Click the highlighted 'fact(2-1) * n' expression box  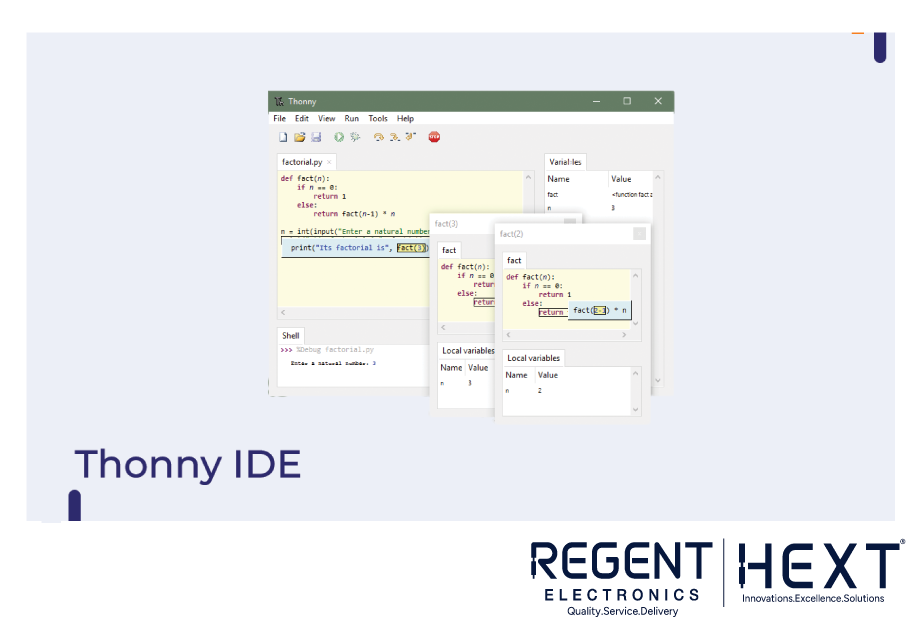[x=600, y=310]
